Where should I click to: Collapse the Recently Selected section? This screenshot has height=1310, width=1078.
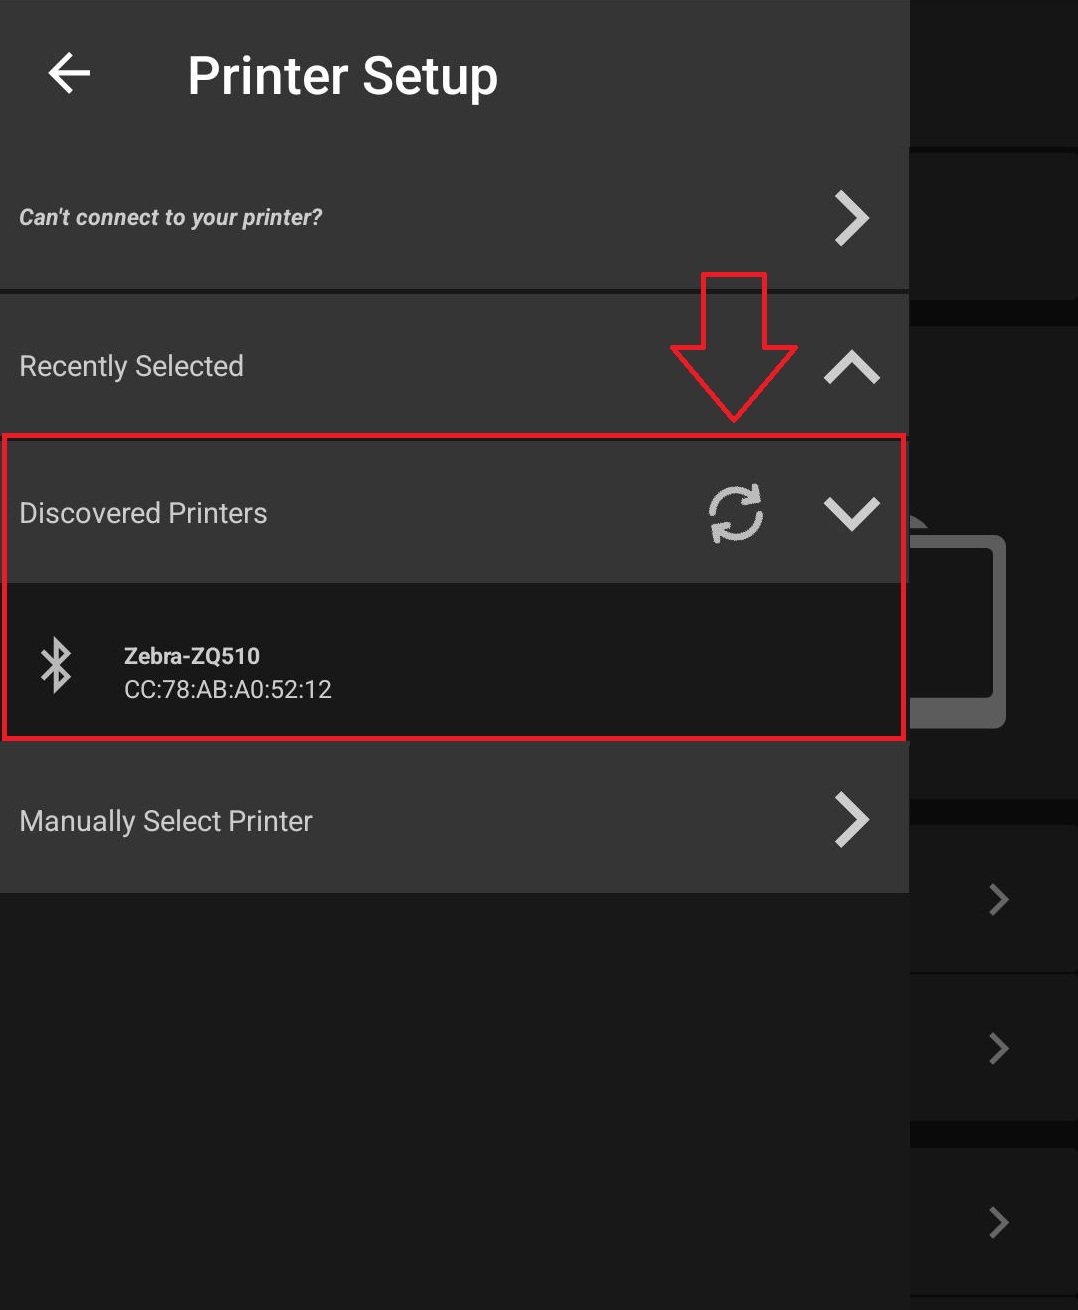(851, 367)
